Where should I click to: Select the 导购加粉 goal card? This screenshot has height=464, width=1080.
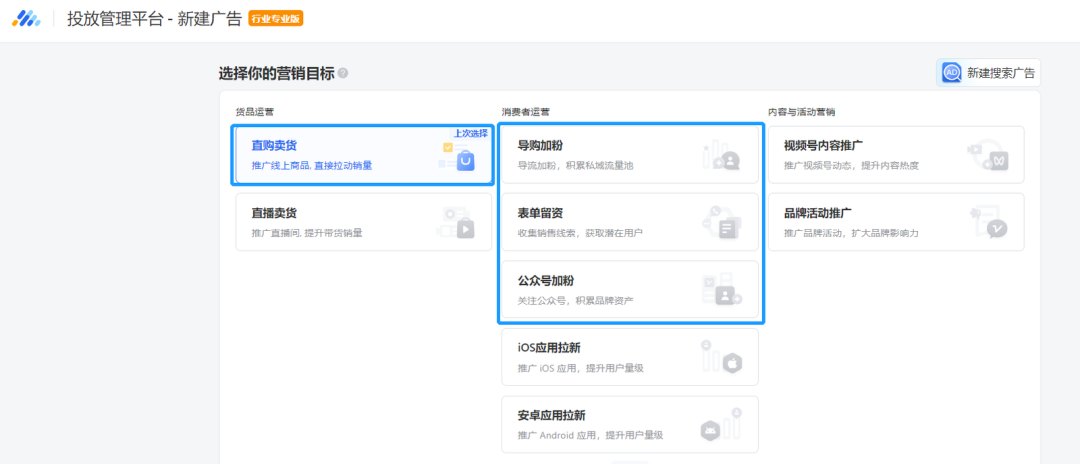[x=630, y=155]
